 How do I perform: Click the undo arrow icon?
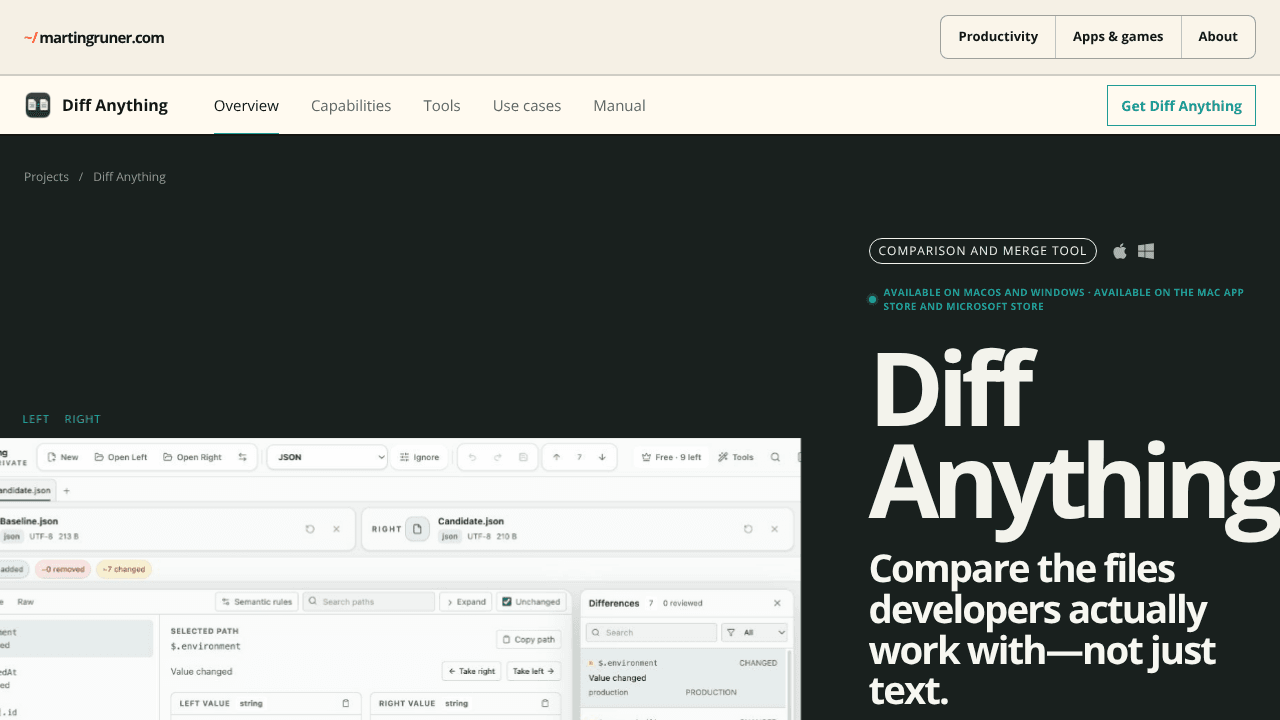472,457
